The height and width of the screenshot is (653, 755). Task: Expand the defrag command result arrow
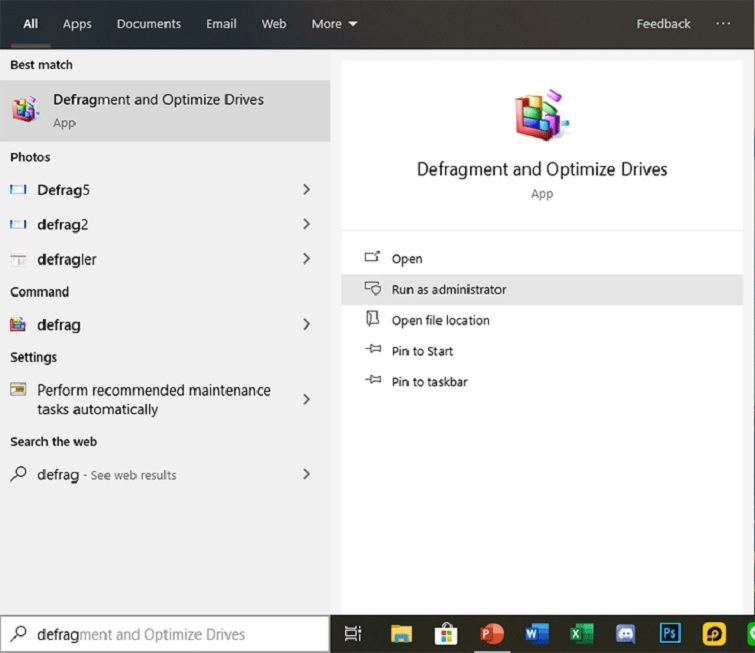[x=306, y=325]
